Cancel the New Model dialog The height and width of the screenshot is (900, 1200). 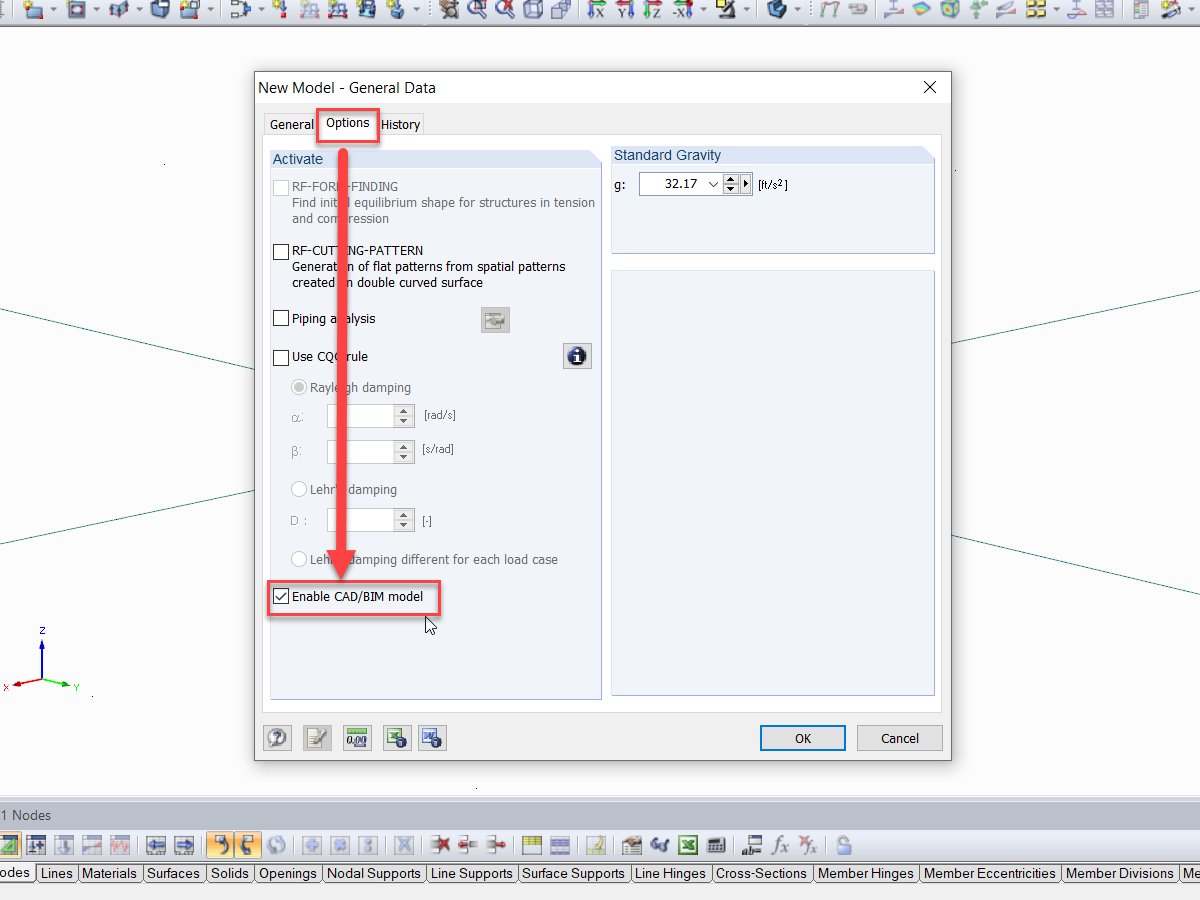(x=899, y=738)
